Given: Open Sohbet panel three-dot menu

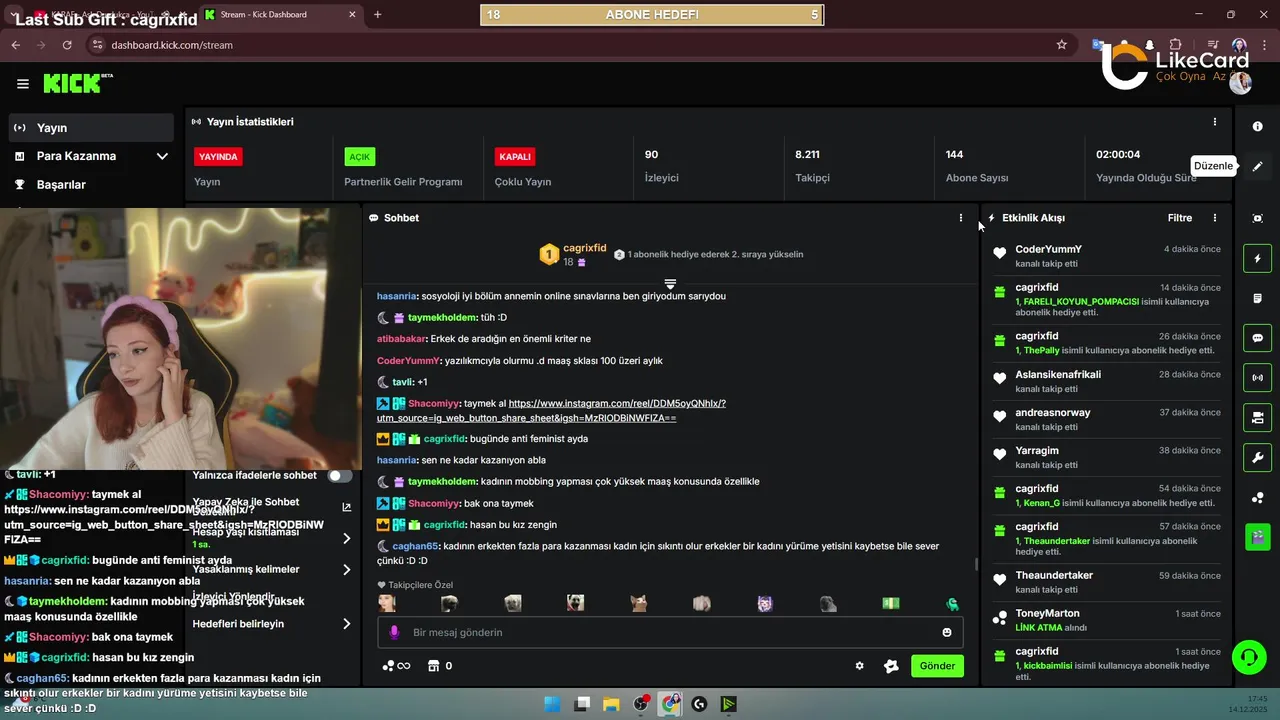Looking at the screenshot, I should 961,218.
